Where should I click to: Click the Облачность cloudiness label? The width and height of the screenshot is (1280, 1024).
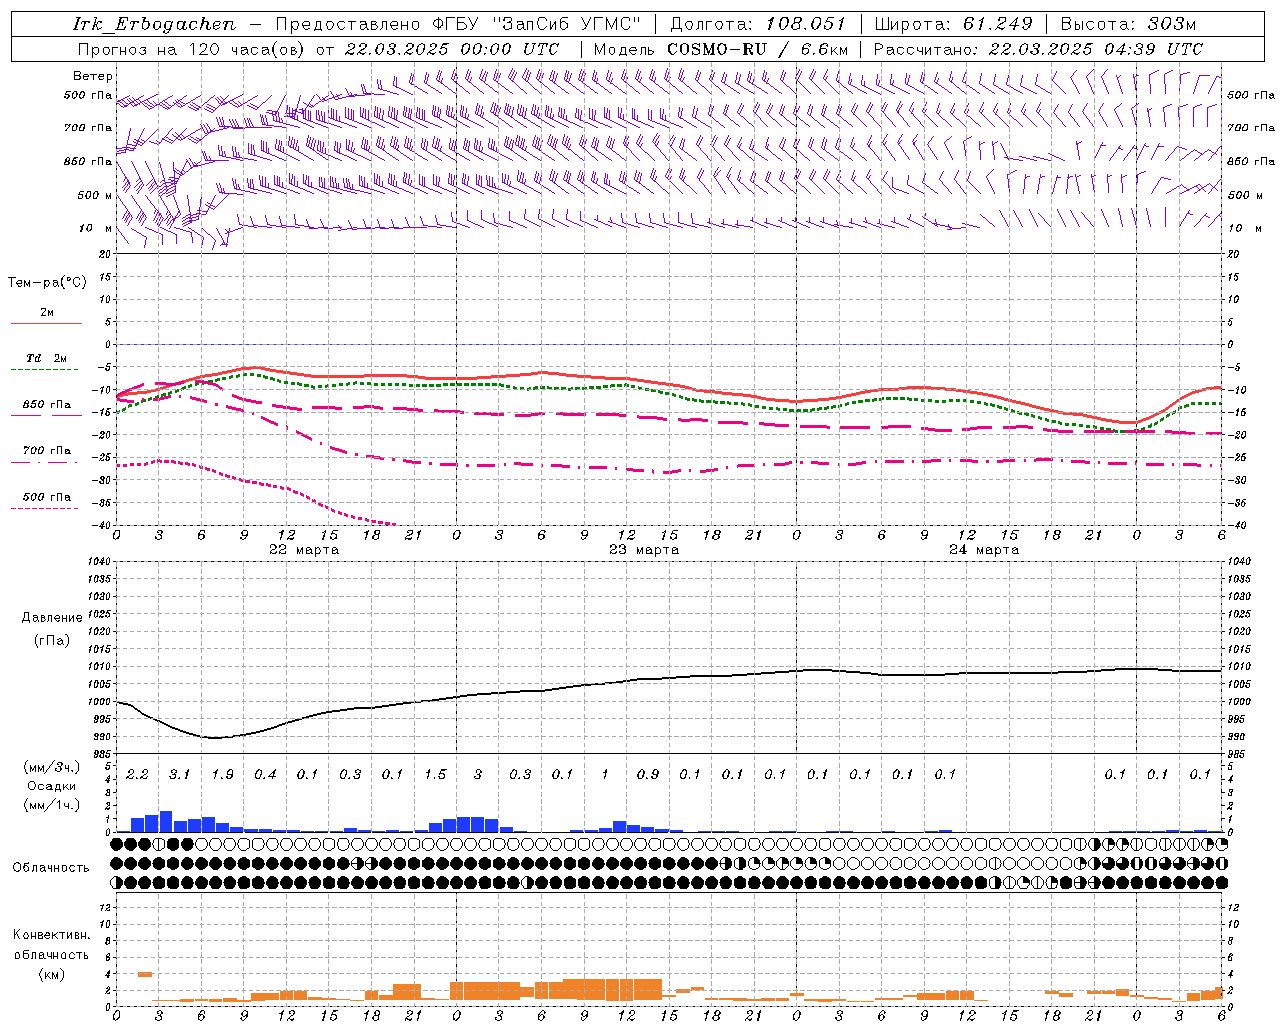click(x=51, y=868)
